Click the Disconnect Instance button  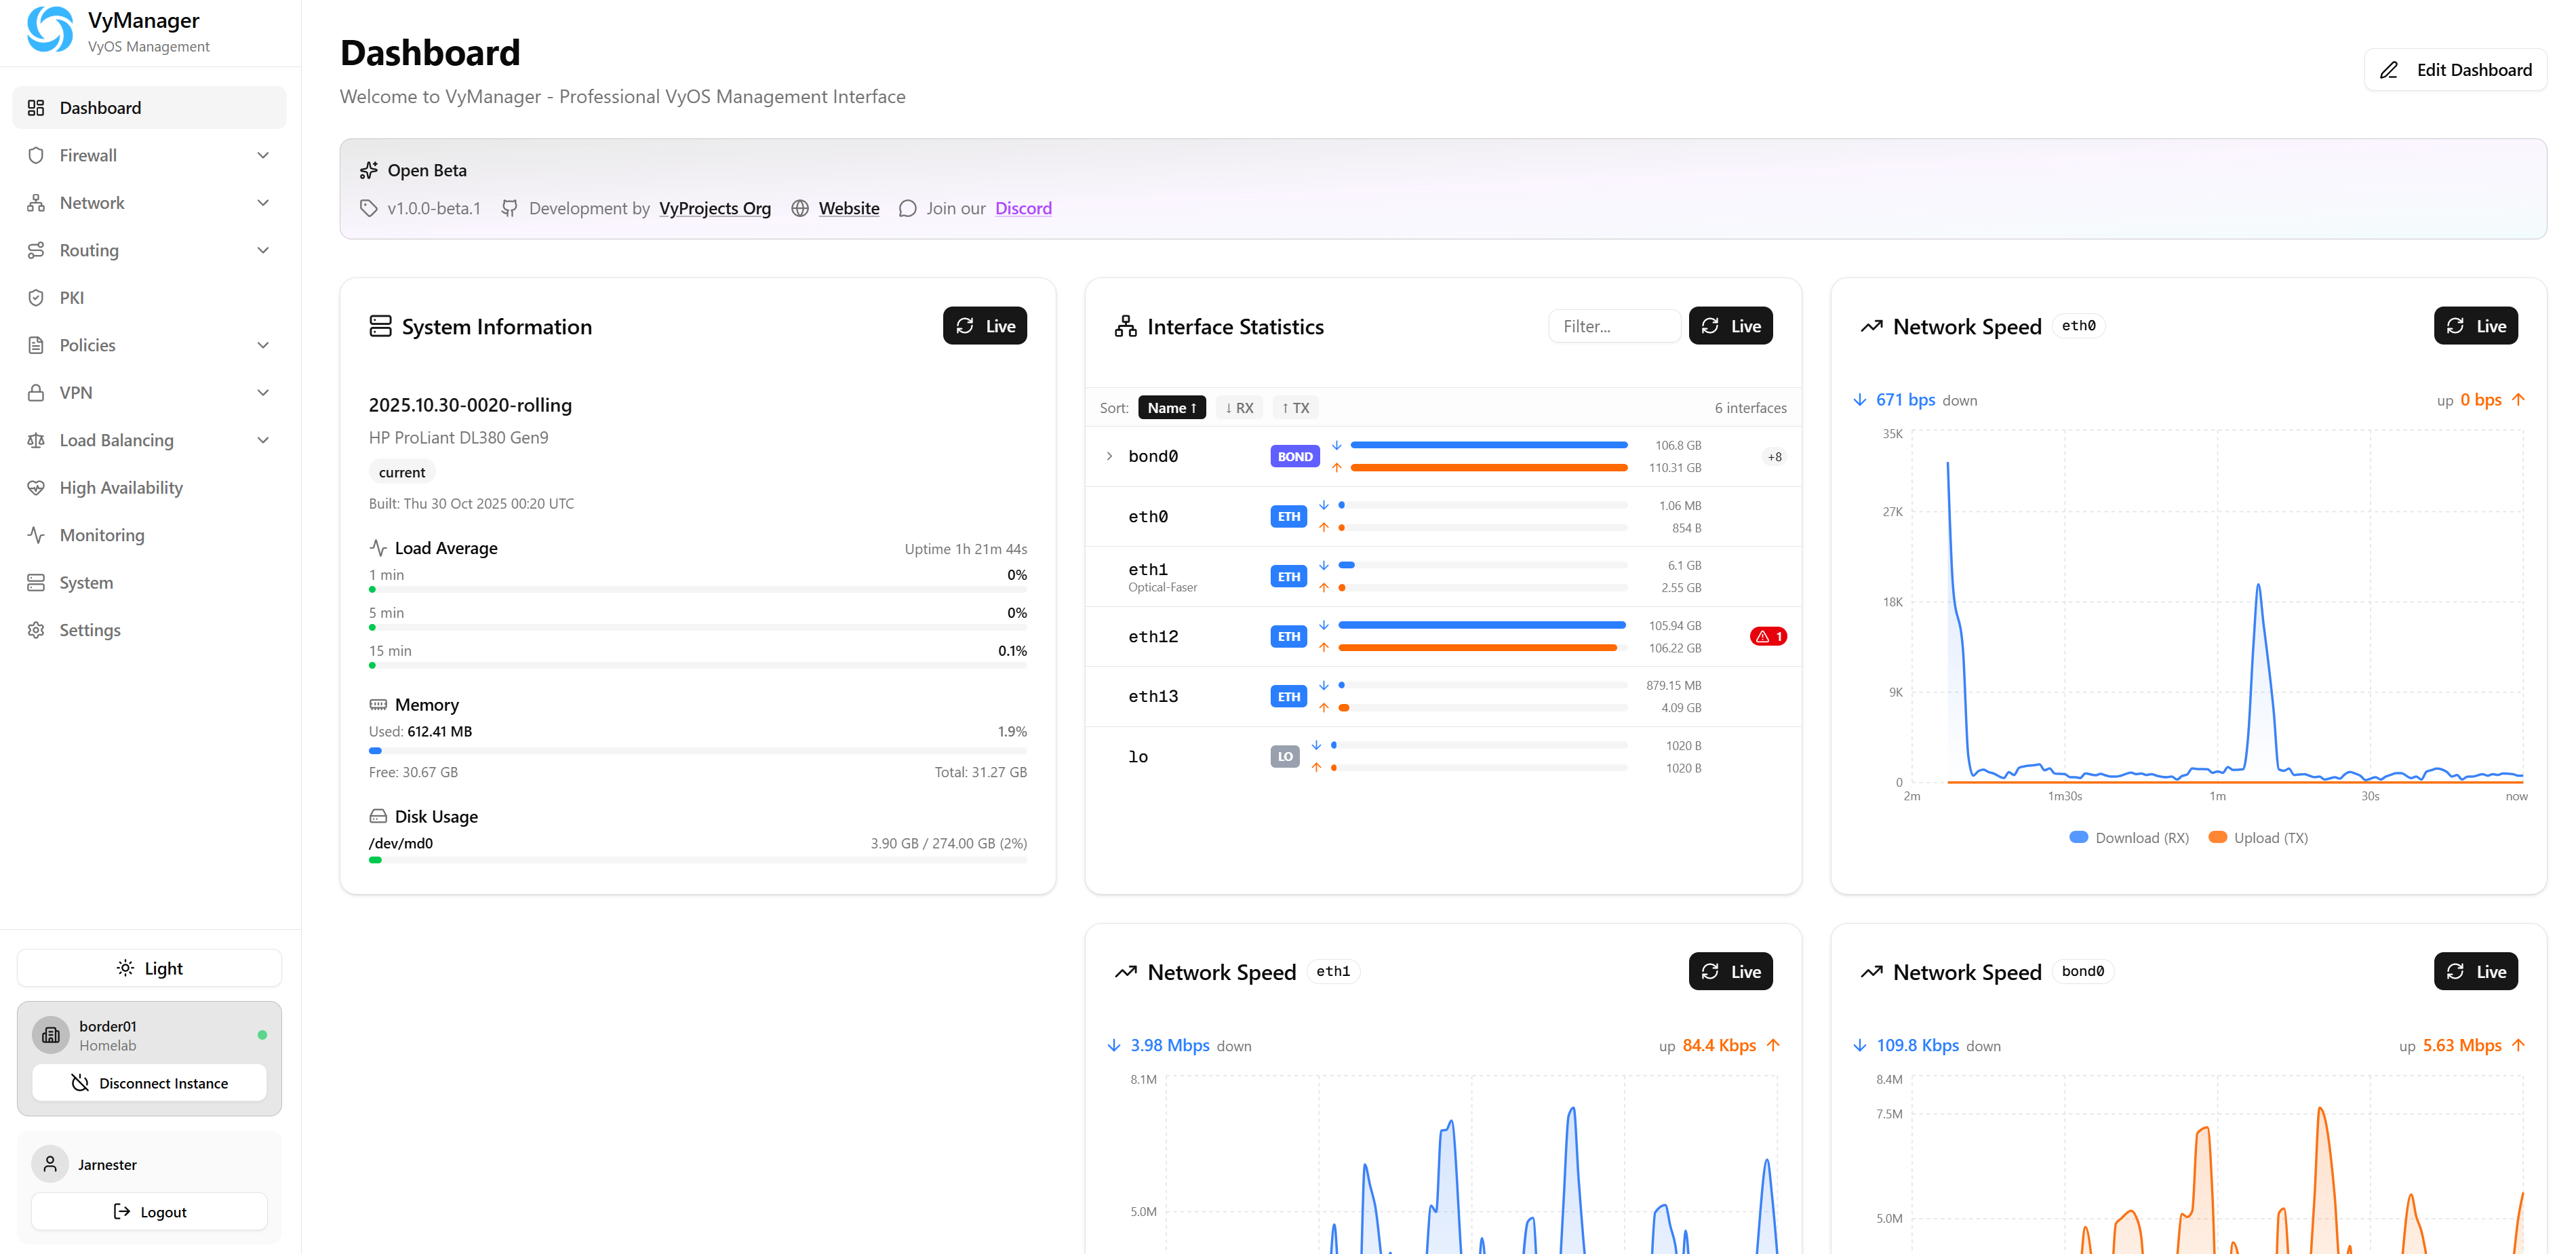(148, 1082)
